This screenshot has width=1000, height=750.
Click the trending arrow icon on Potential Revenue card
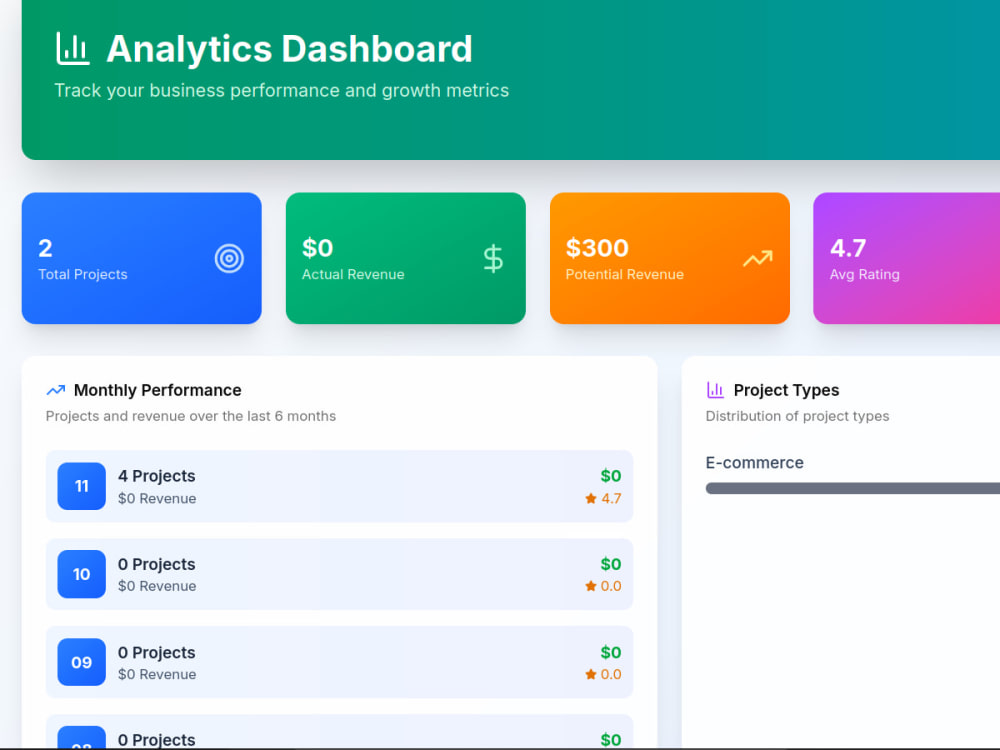pos(758,258)
